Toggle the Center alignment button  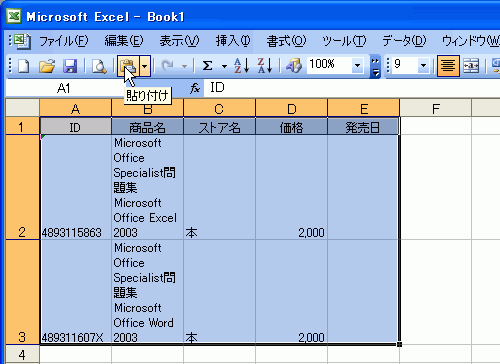tap(448, 66)
